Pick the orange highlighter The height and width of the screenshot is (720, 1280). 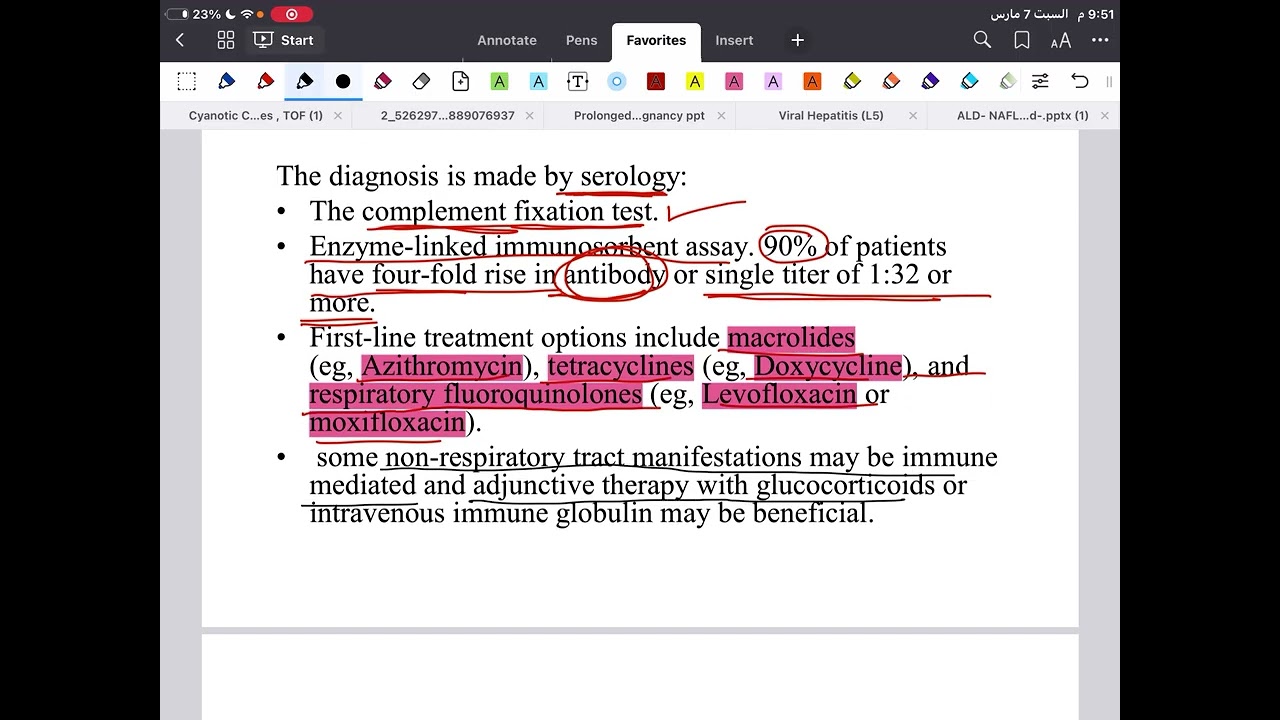click(891, 81)
